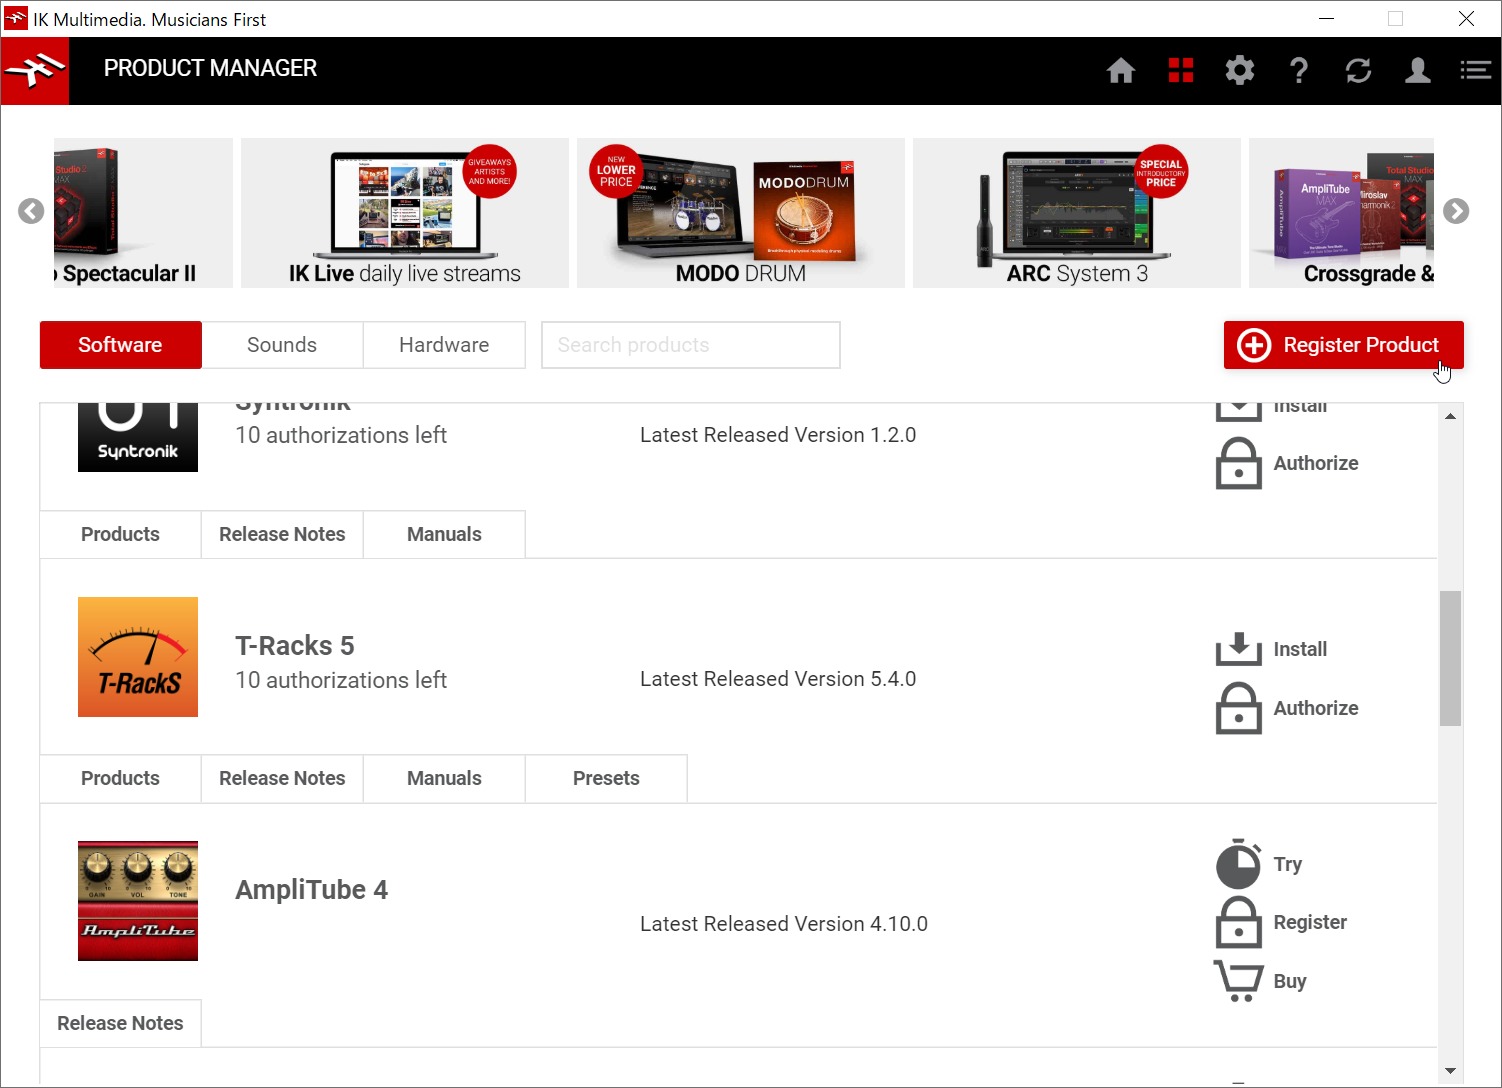Switch to the Hardware tab
Screen dimensions: 1502x1088
[x=444, y=345]
